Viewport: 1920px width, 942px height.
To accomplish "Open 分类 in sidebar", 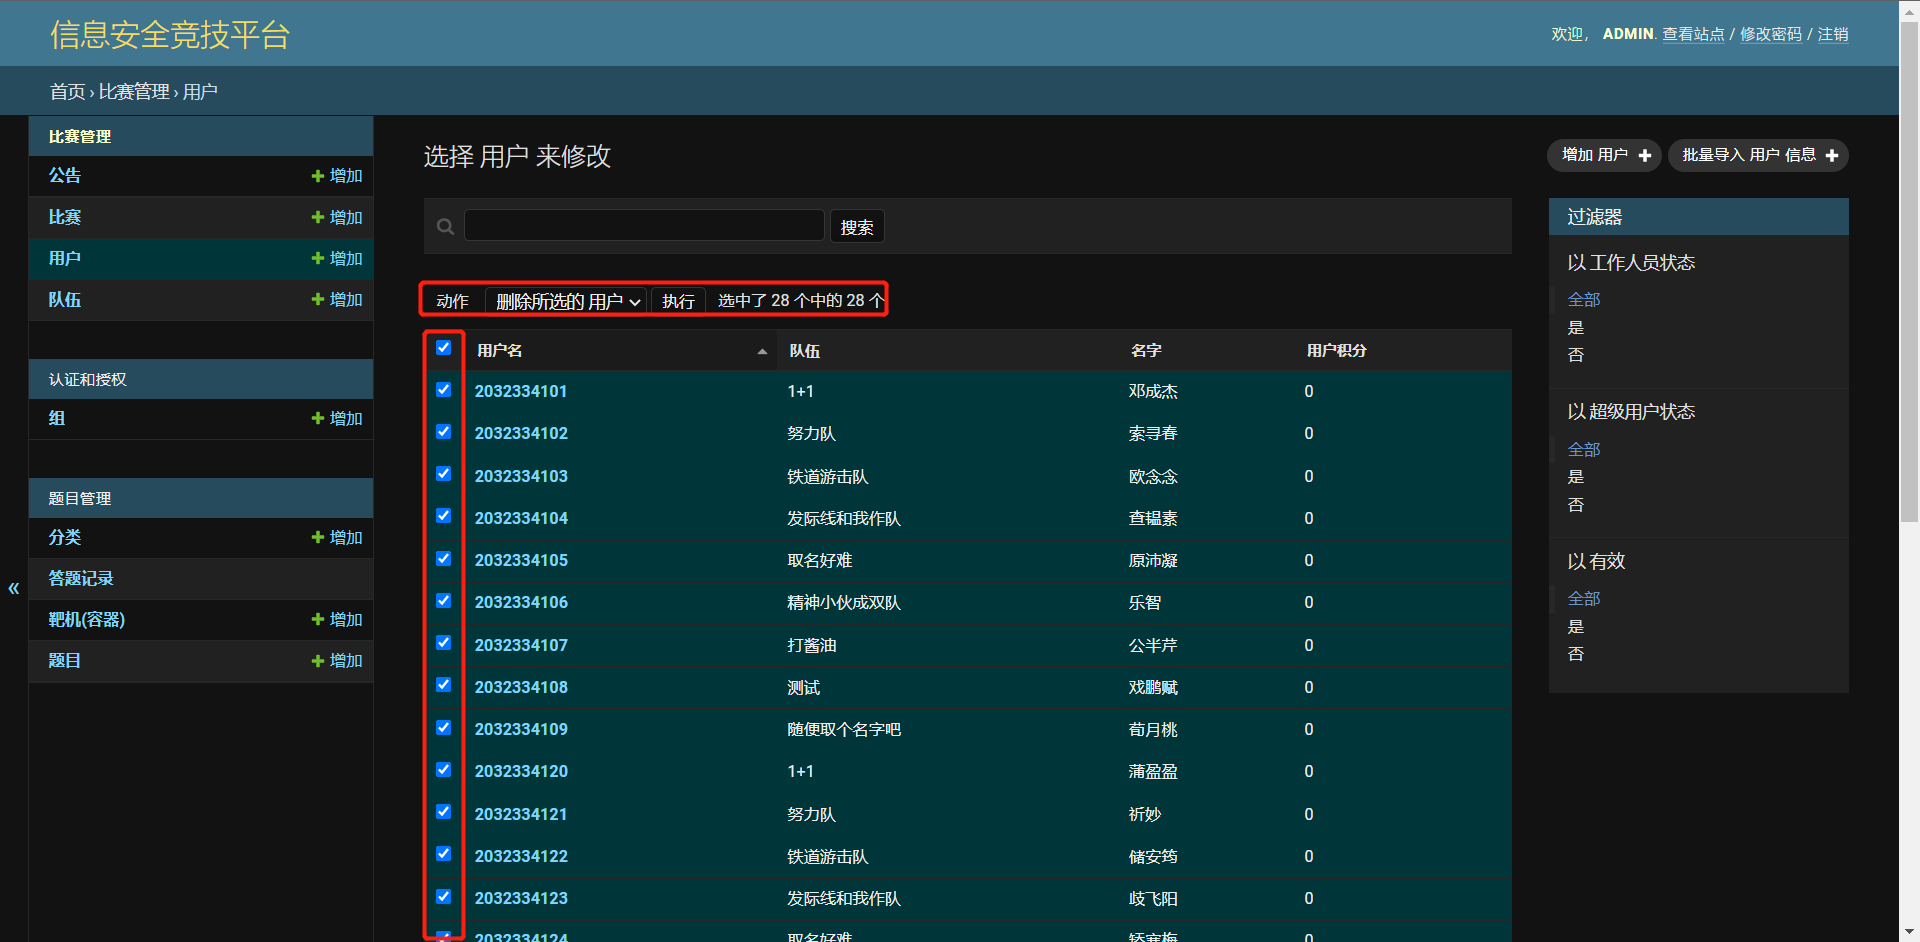I will 65,537.
